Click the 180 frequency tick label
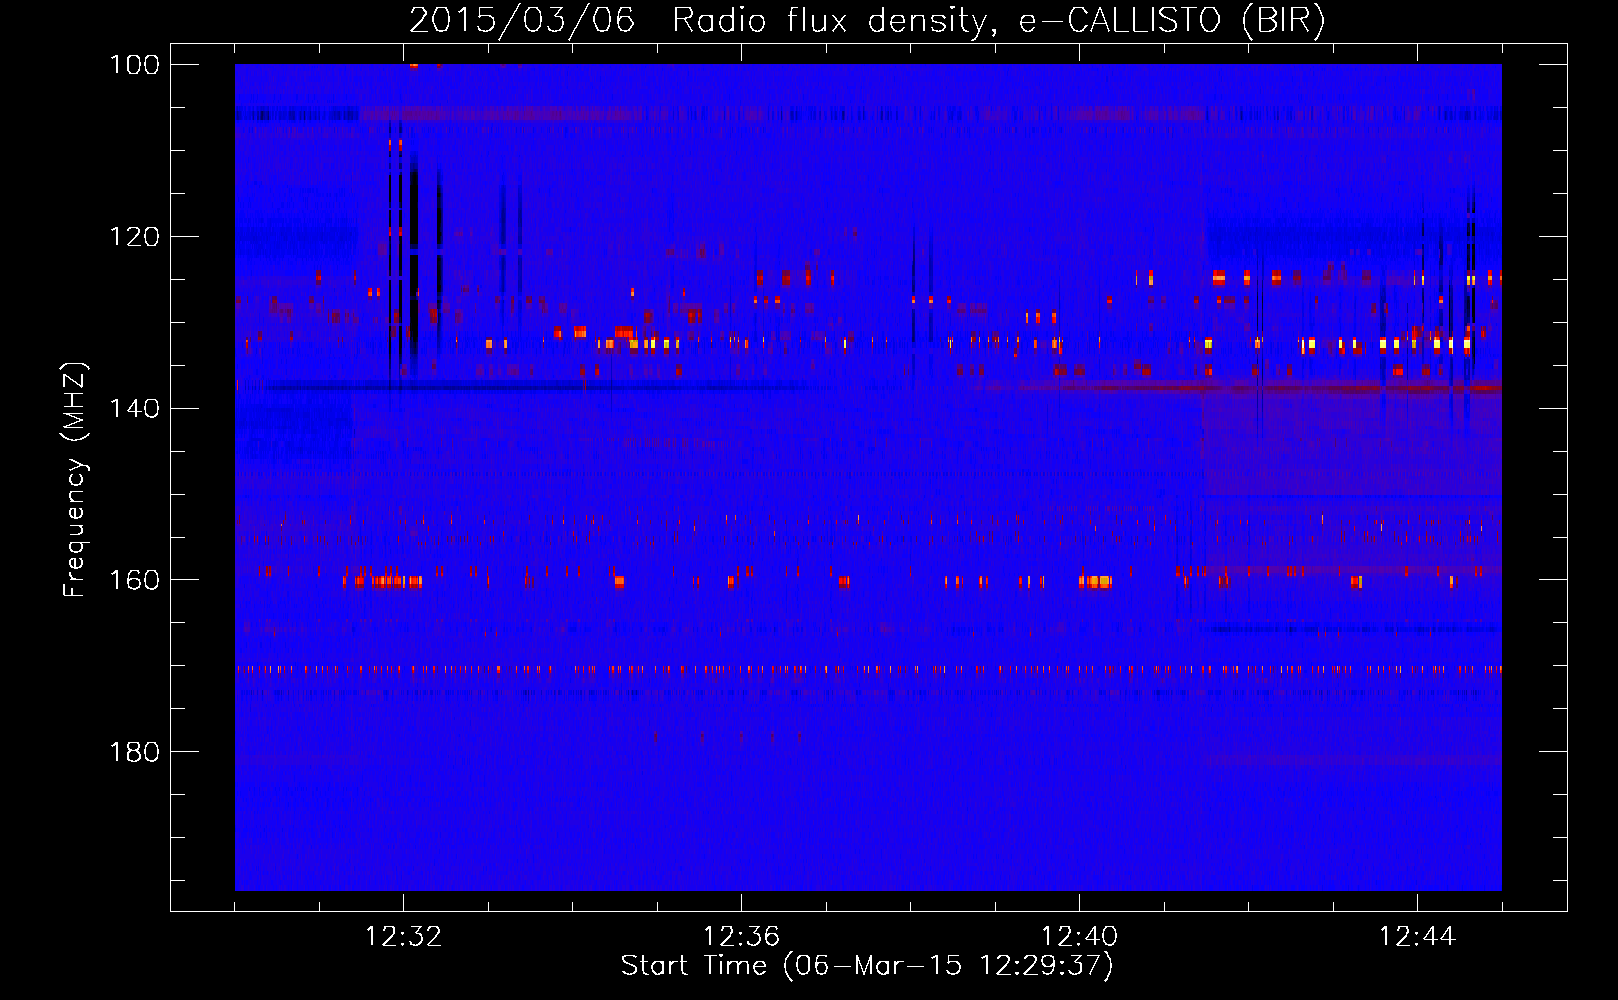This screenshot has width=1618, height=1000. [135, 752]
